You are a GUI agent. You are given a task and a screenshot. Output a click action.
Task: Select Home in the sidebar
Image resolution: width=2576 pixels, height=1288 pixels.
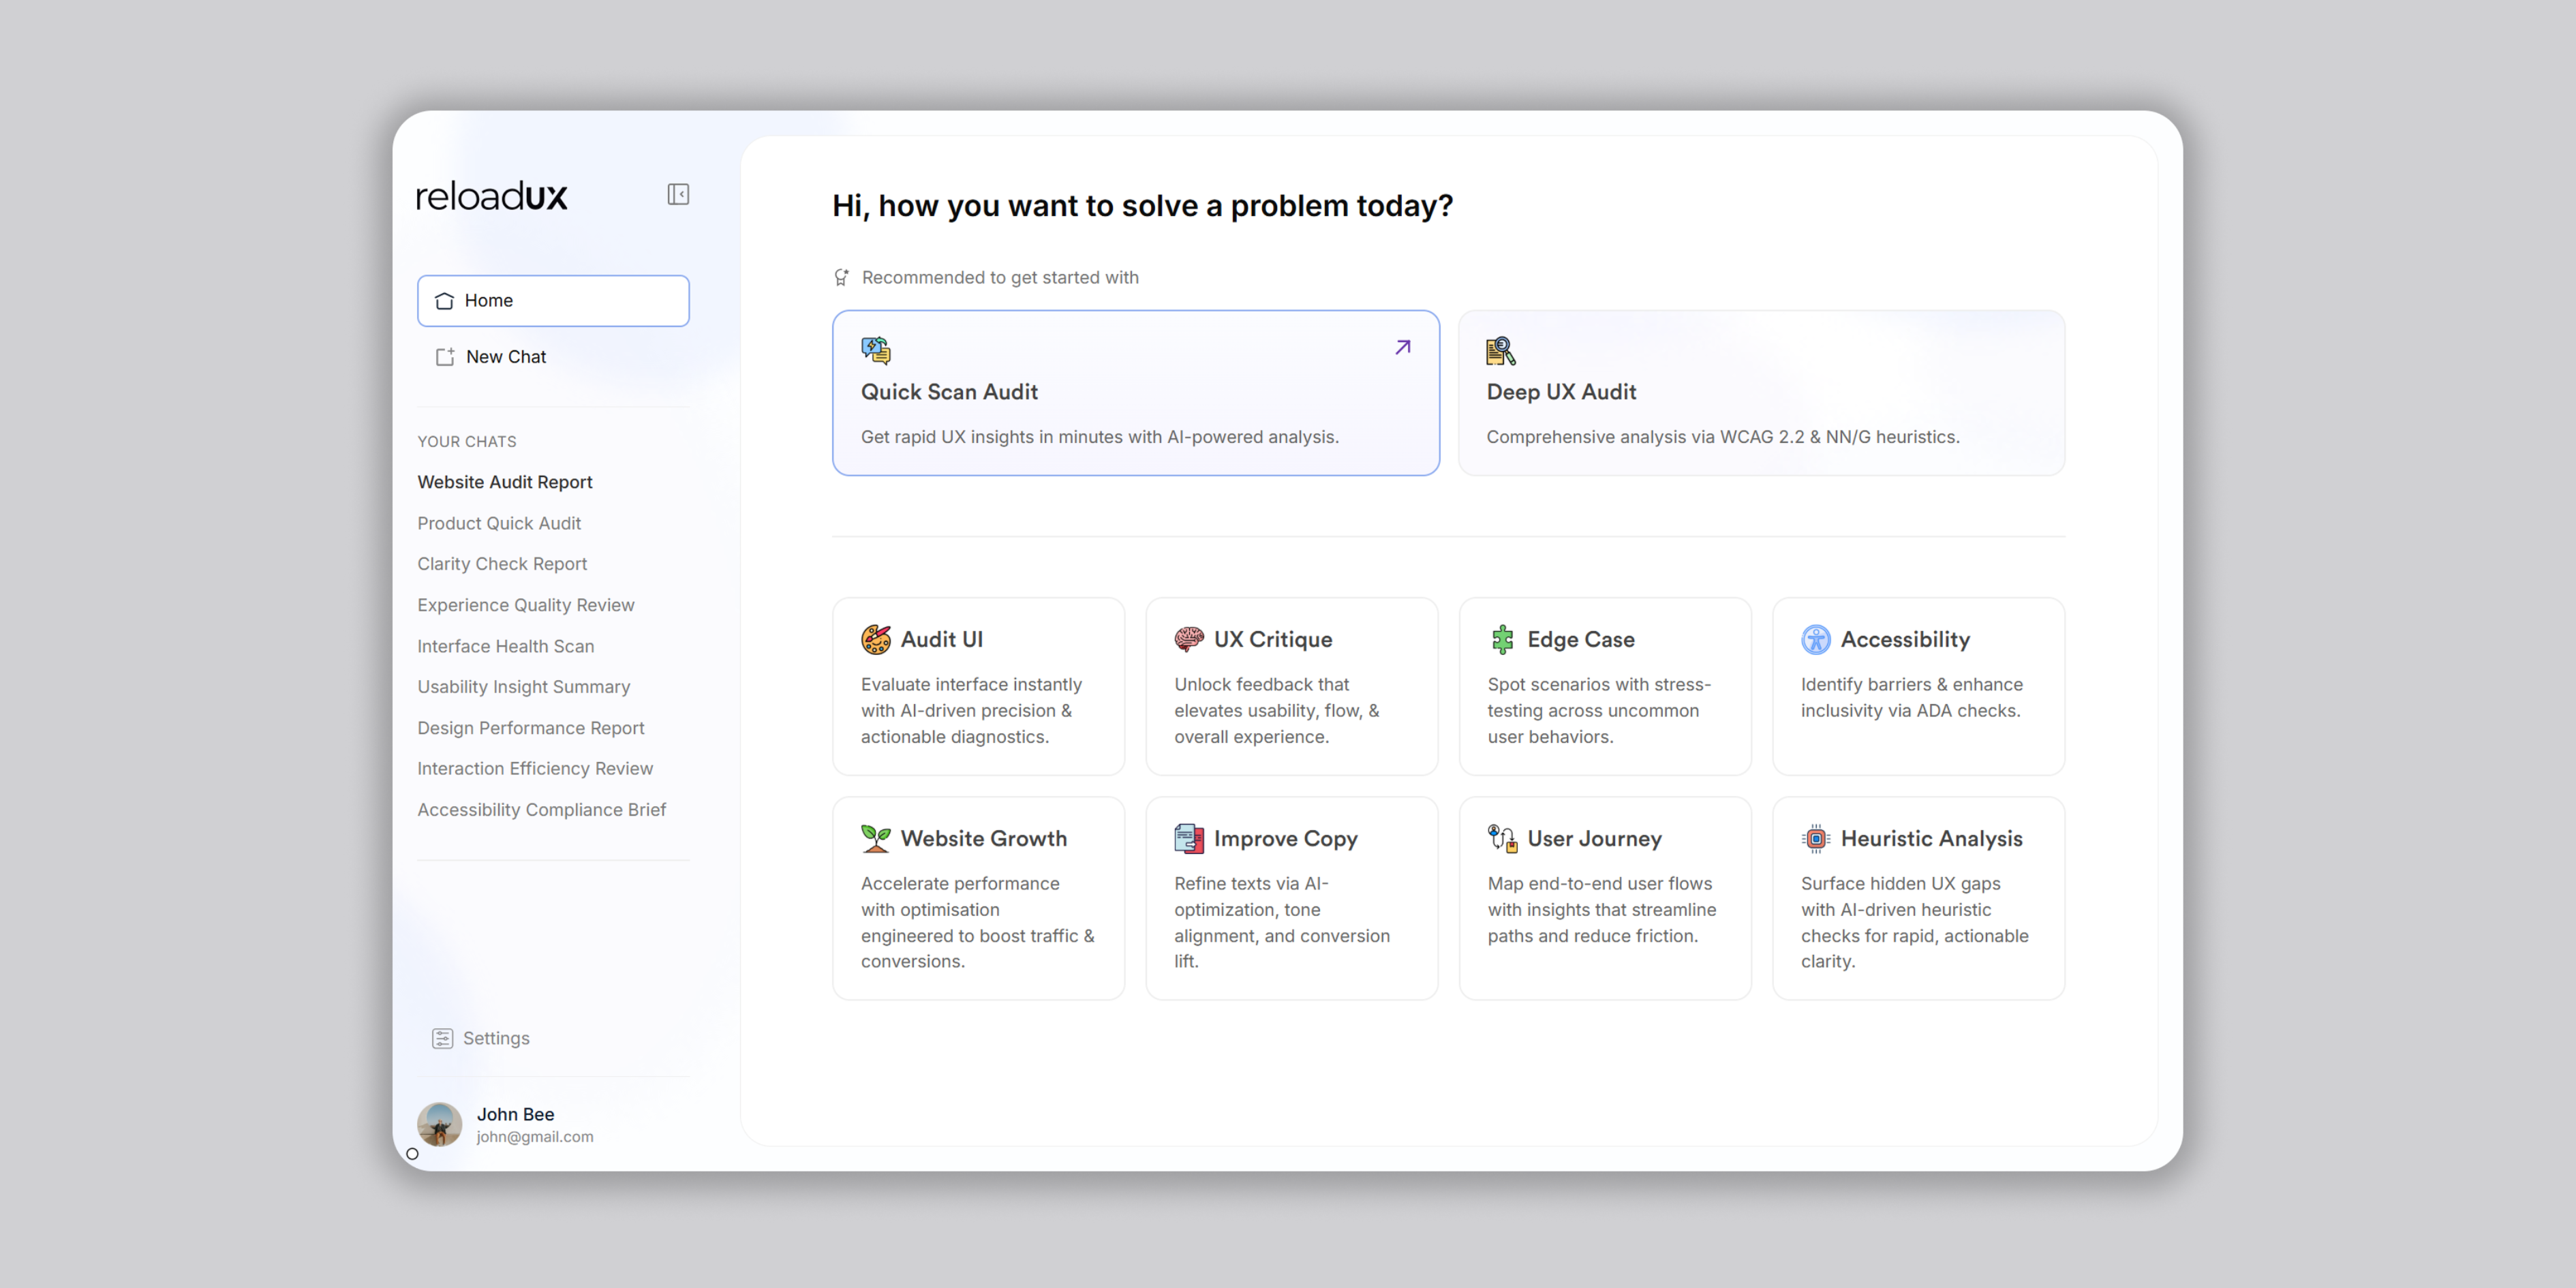click(553, 300)
